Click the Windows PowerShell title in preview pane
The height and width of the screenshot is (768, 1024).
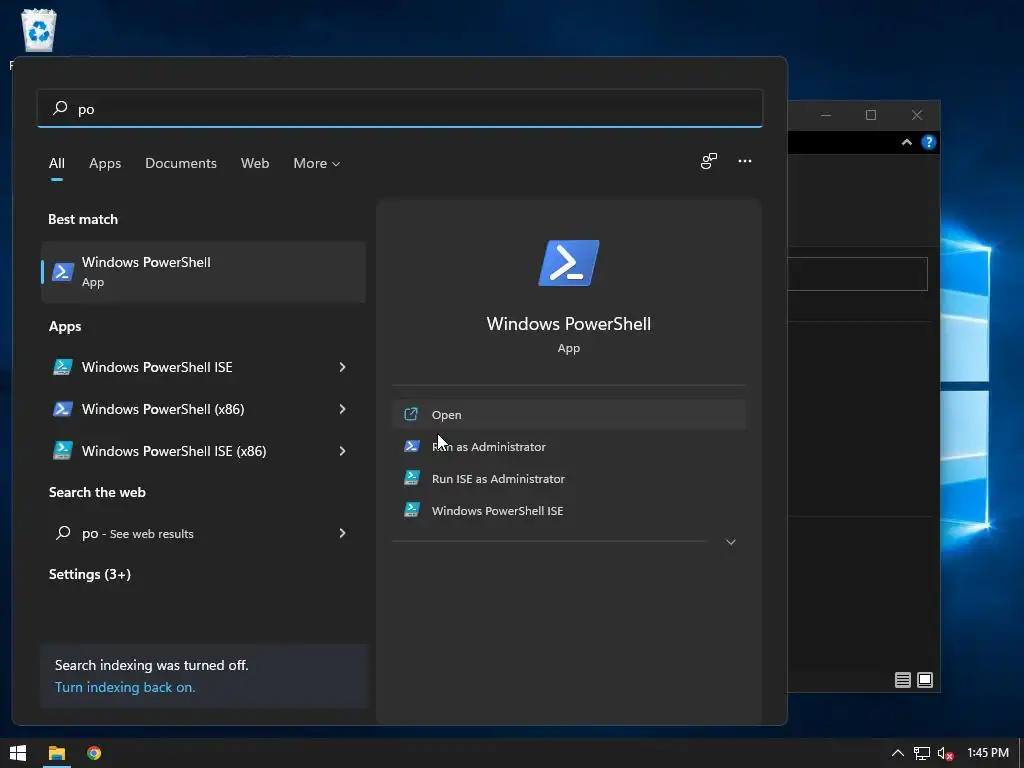click(568, 324)
